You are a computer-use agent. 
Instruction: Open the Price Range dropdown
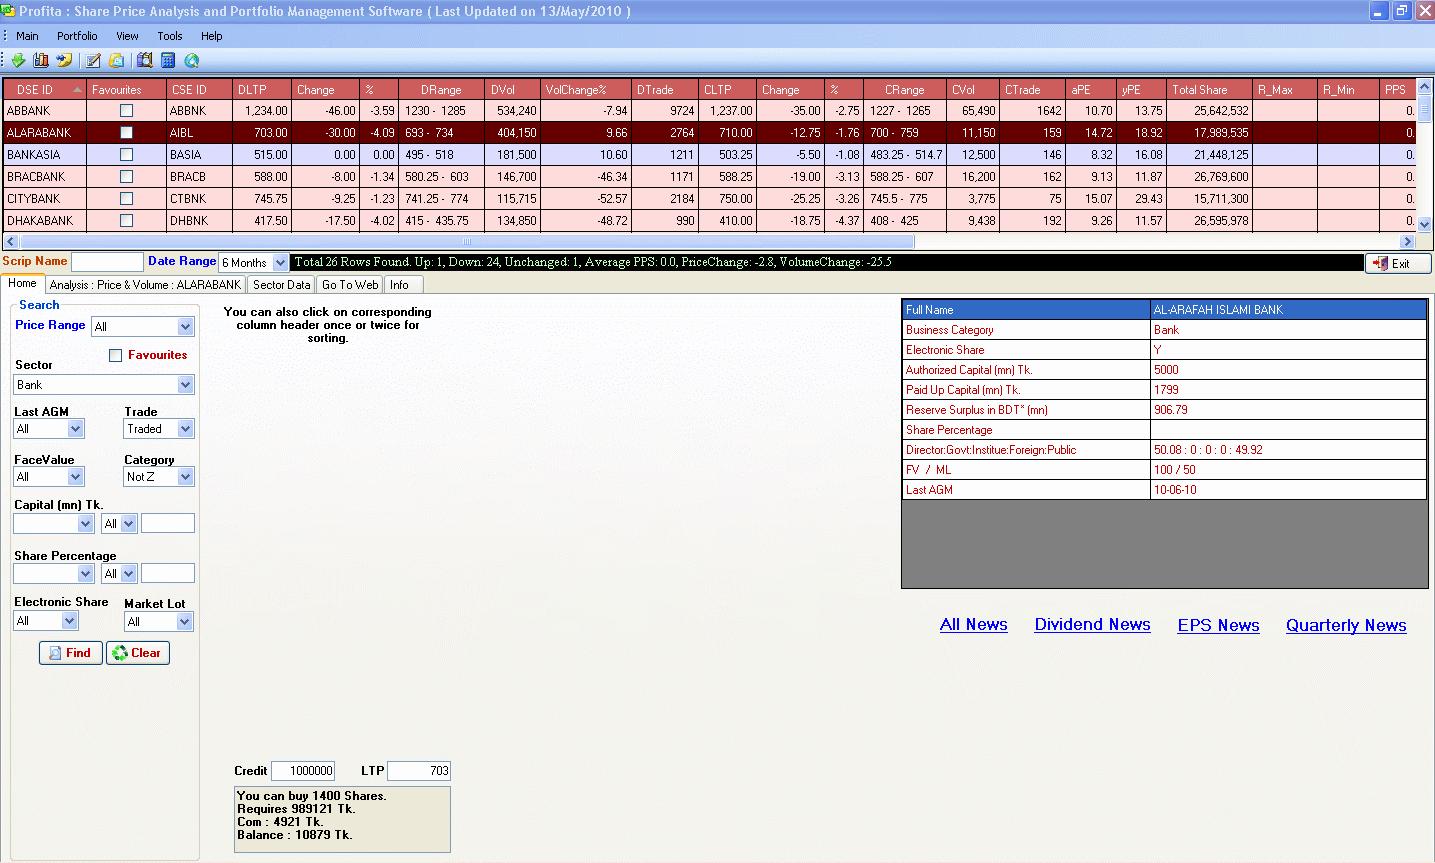point(185,327)
